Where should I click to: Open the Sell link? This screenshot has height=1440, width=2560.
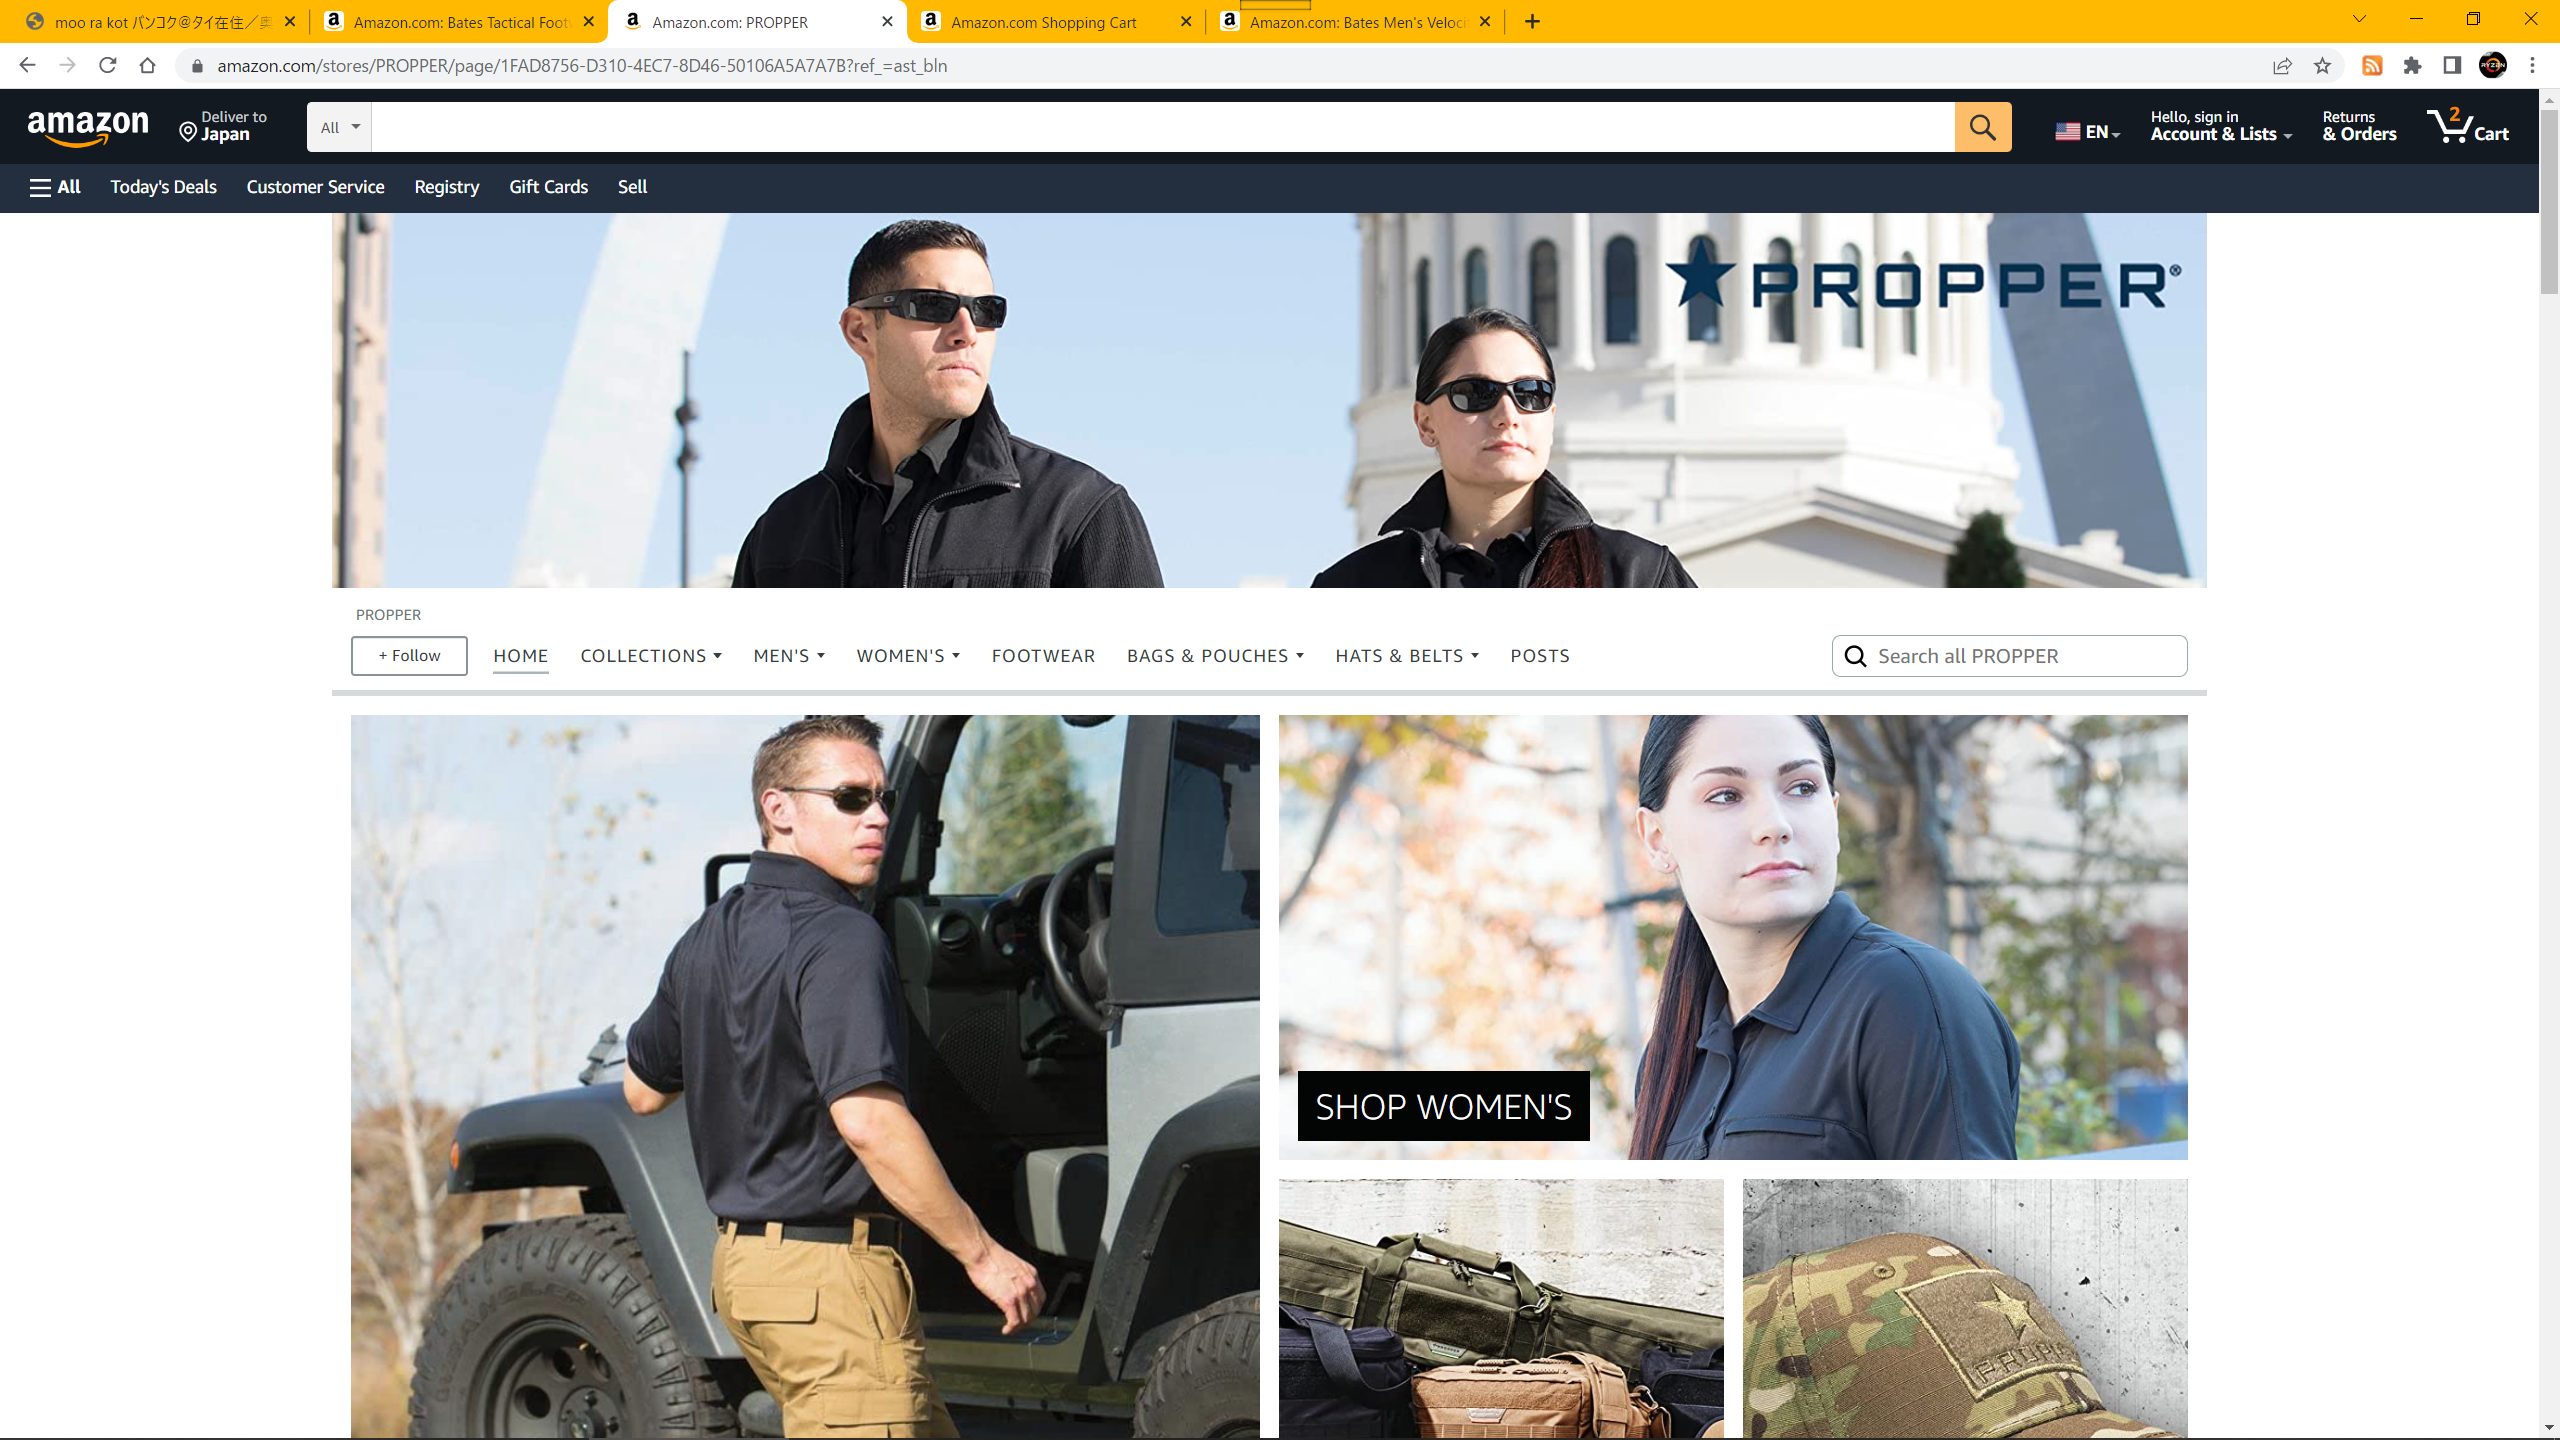(632, 187)
